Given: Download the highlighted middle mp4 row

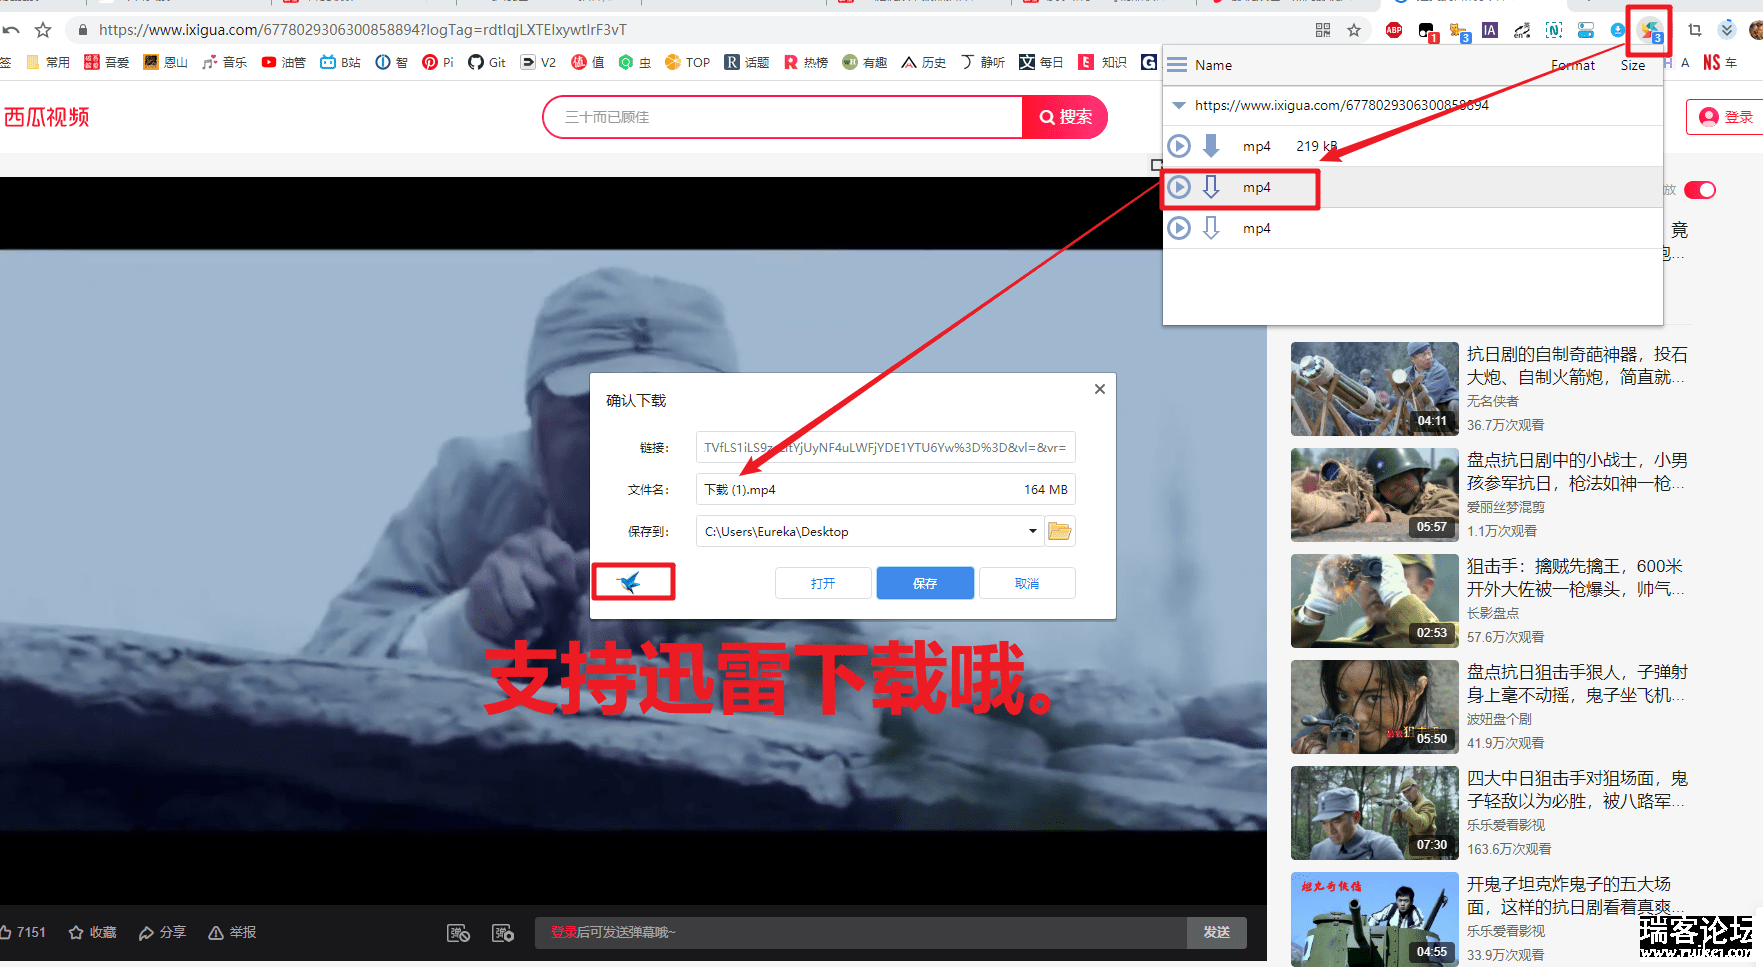Looking at the screenshot, I should click(1211, 187).
